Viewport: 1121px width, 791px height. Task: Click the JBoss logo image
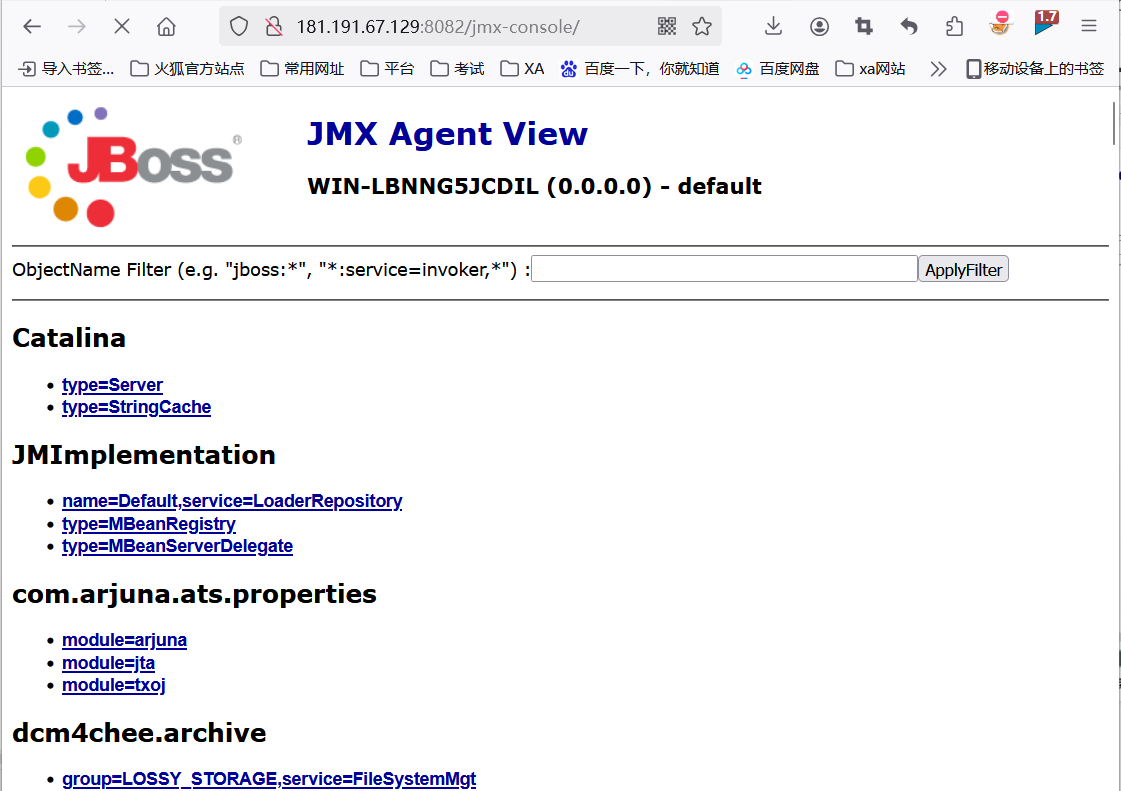click(133, 167)
